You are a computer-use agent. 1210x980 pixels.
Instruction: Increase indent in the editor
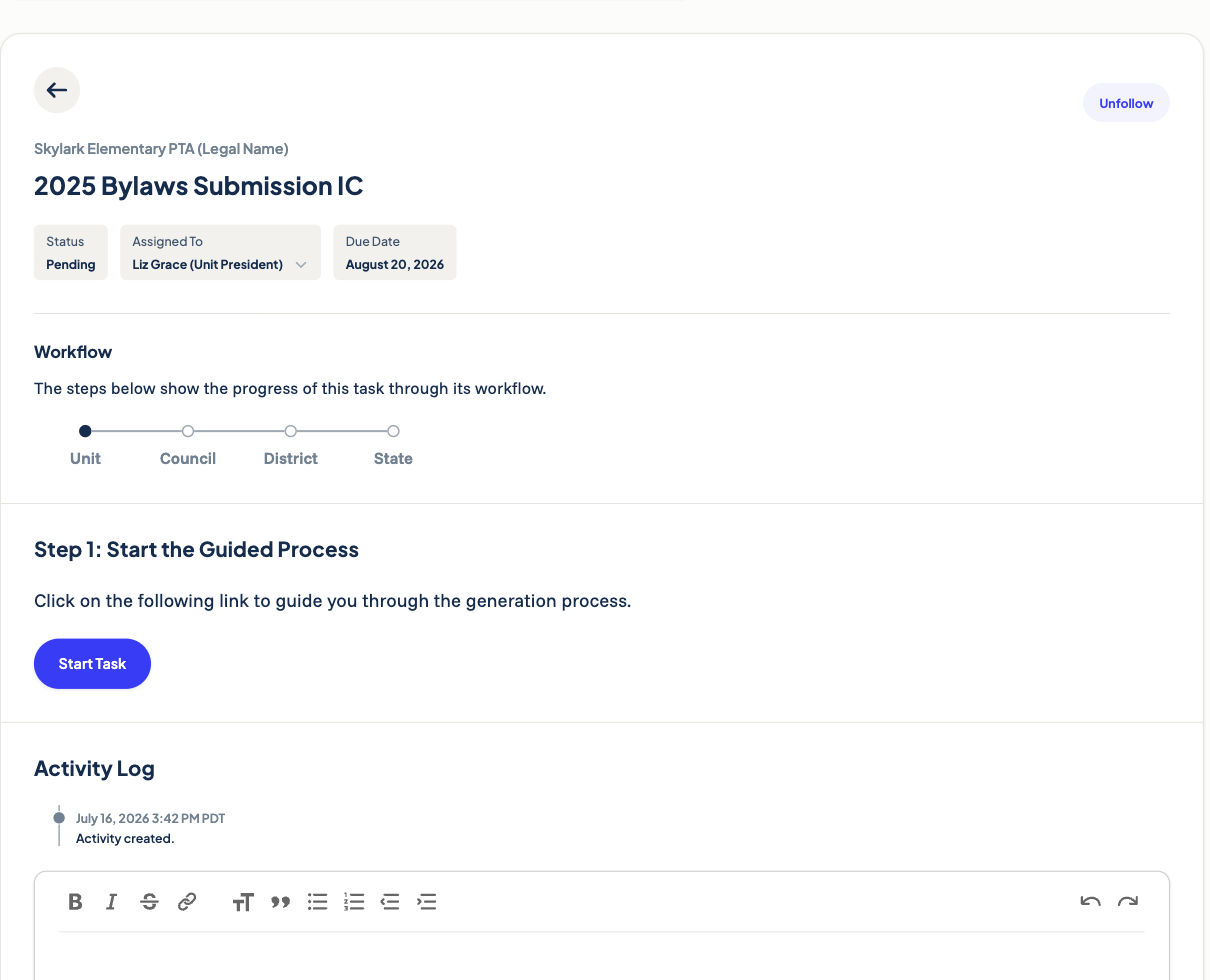[x=427, y=902]
